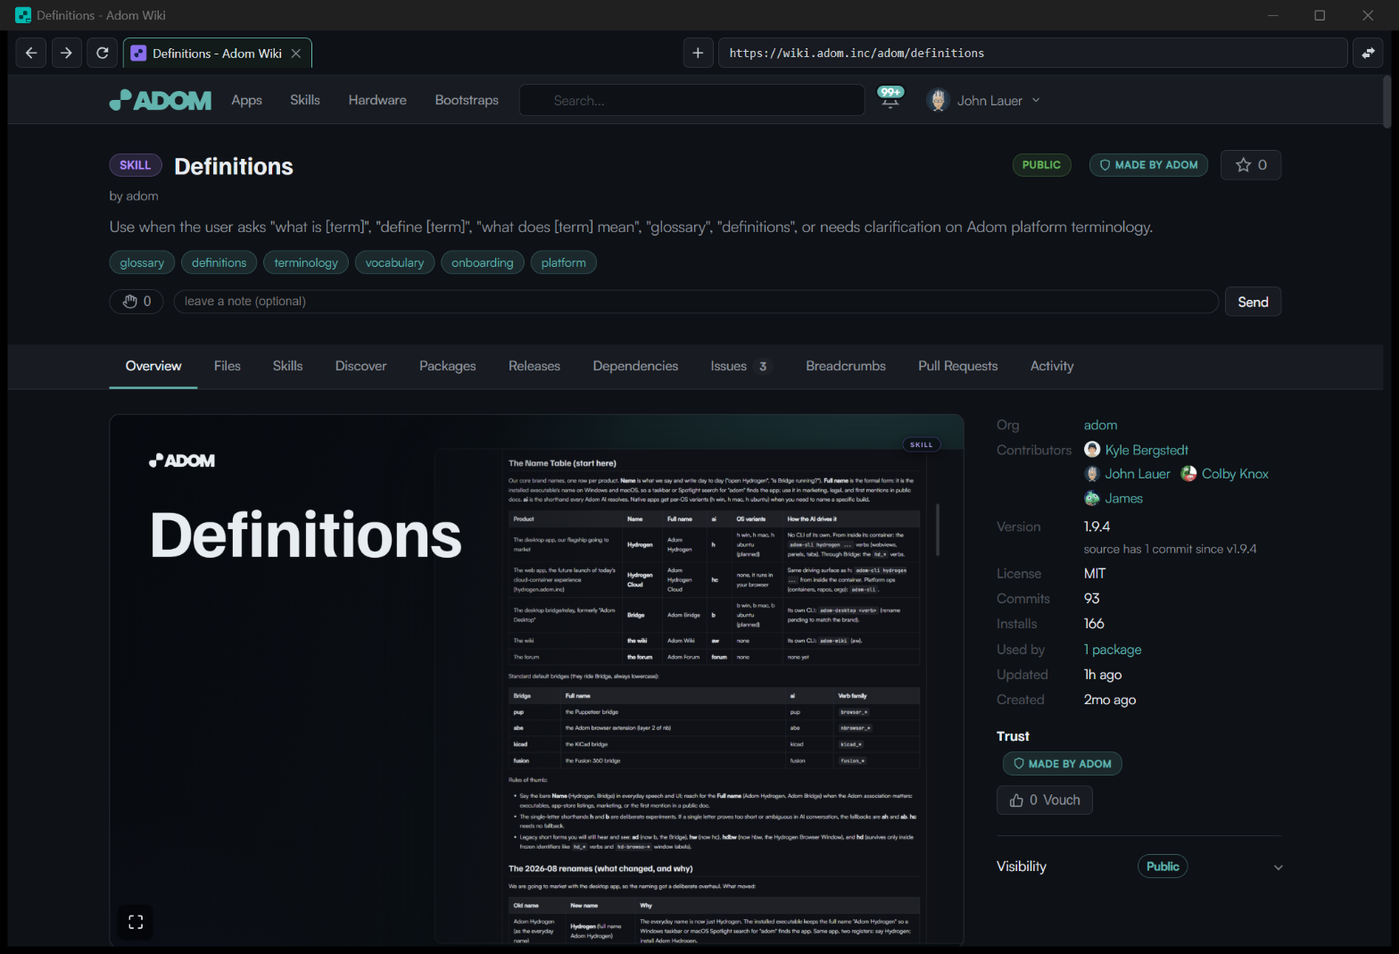Select the Overview tab

point(153,366)
